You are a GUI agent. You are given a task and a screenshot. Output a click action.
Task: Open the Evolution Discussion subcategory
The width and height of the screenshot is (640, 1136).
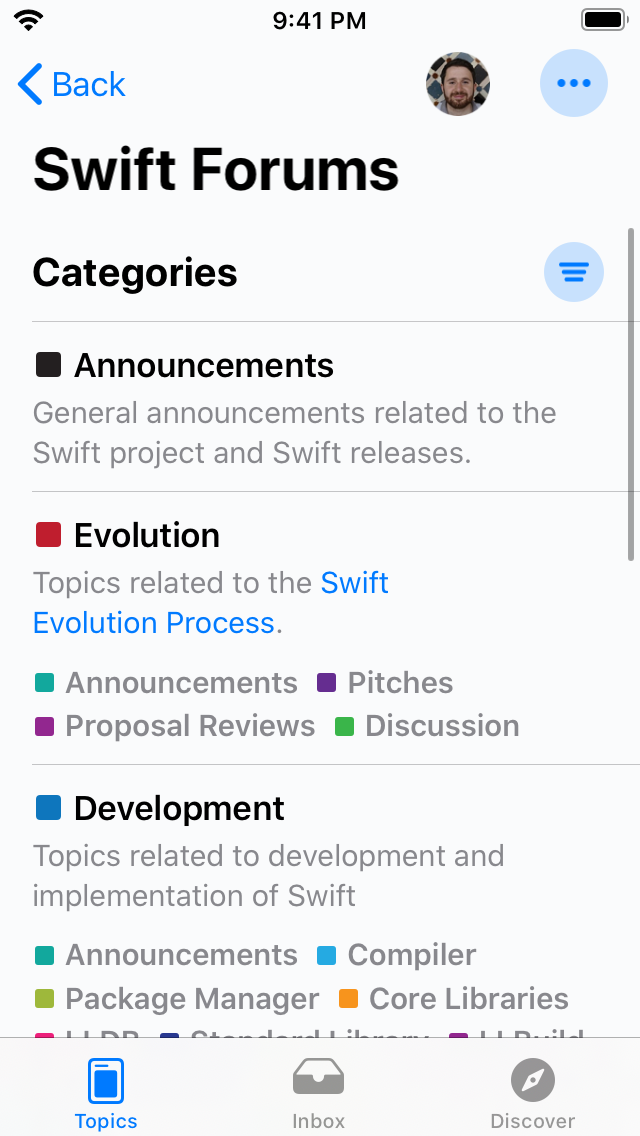[x=441, y=726]
